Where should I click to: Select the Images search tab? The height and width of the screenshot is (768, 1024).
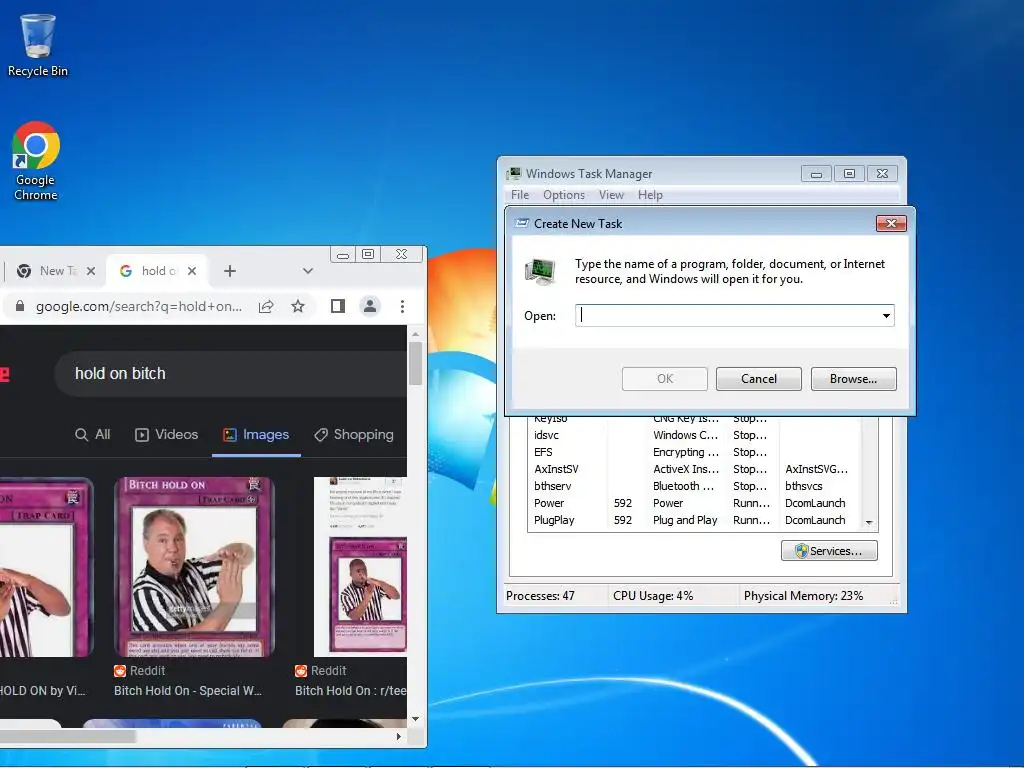coord(256,435)
